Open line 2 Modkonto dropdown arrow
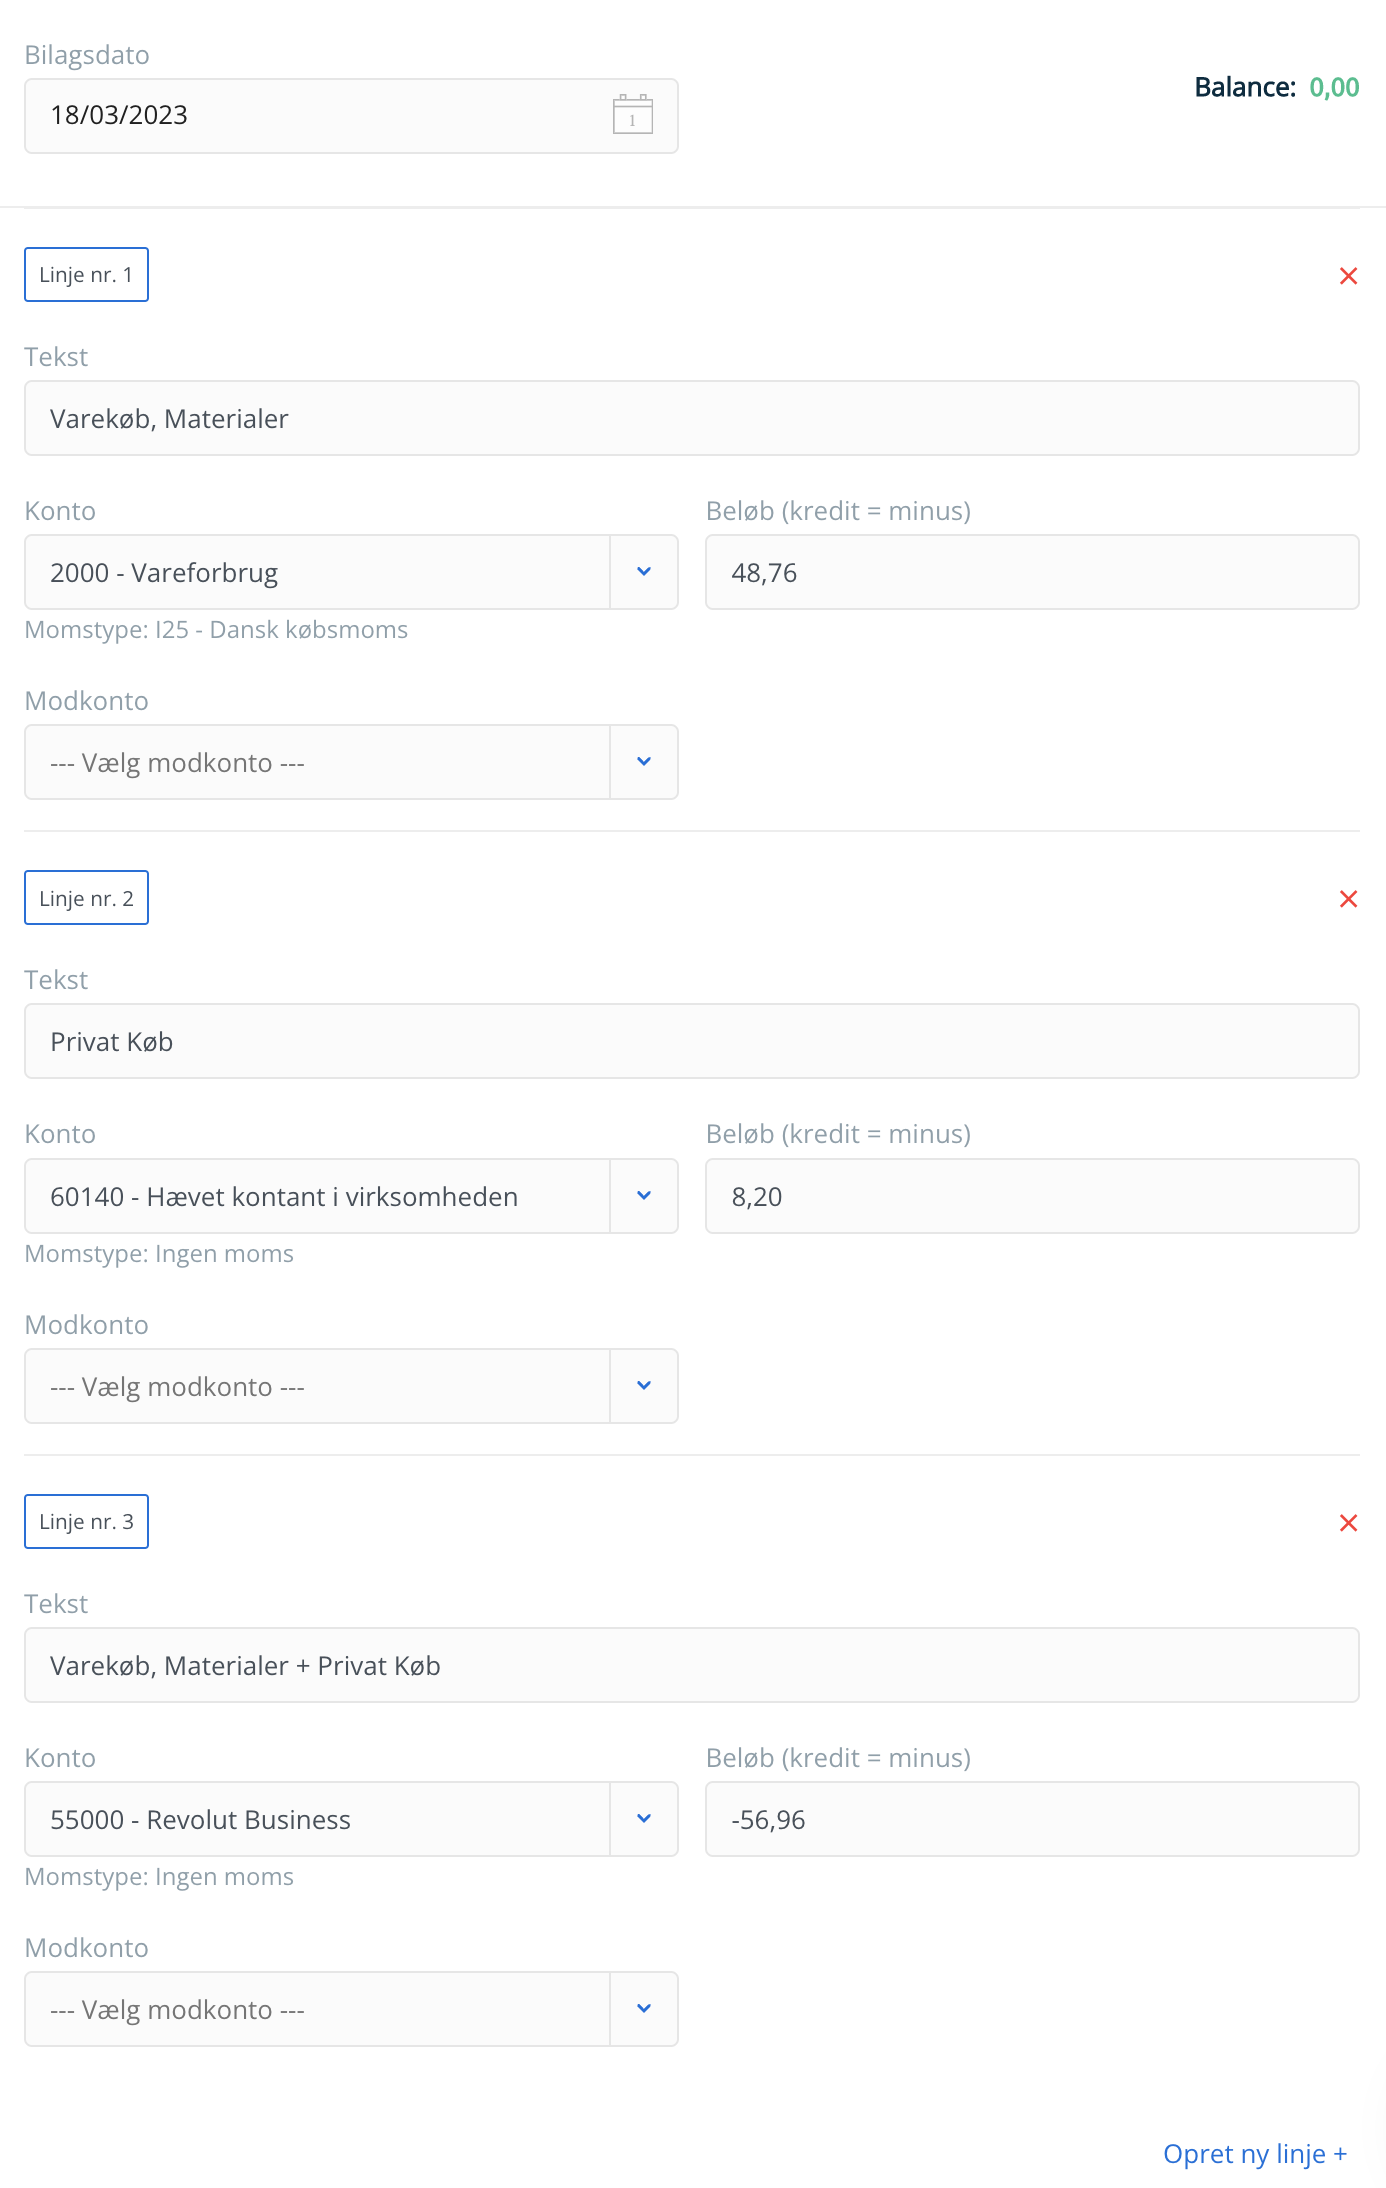This screenshot has width=1386, height=2188. (644, 1386)
